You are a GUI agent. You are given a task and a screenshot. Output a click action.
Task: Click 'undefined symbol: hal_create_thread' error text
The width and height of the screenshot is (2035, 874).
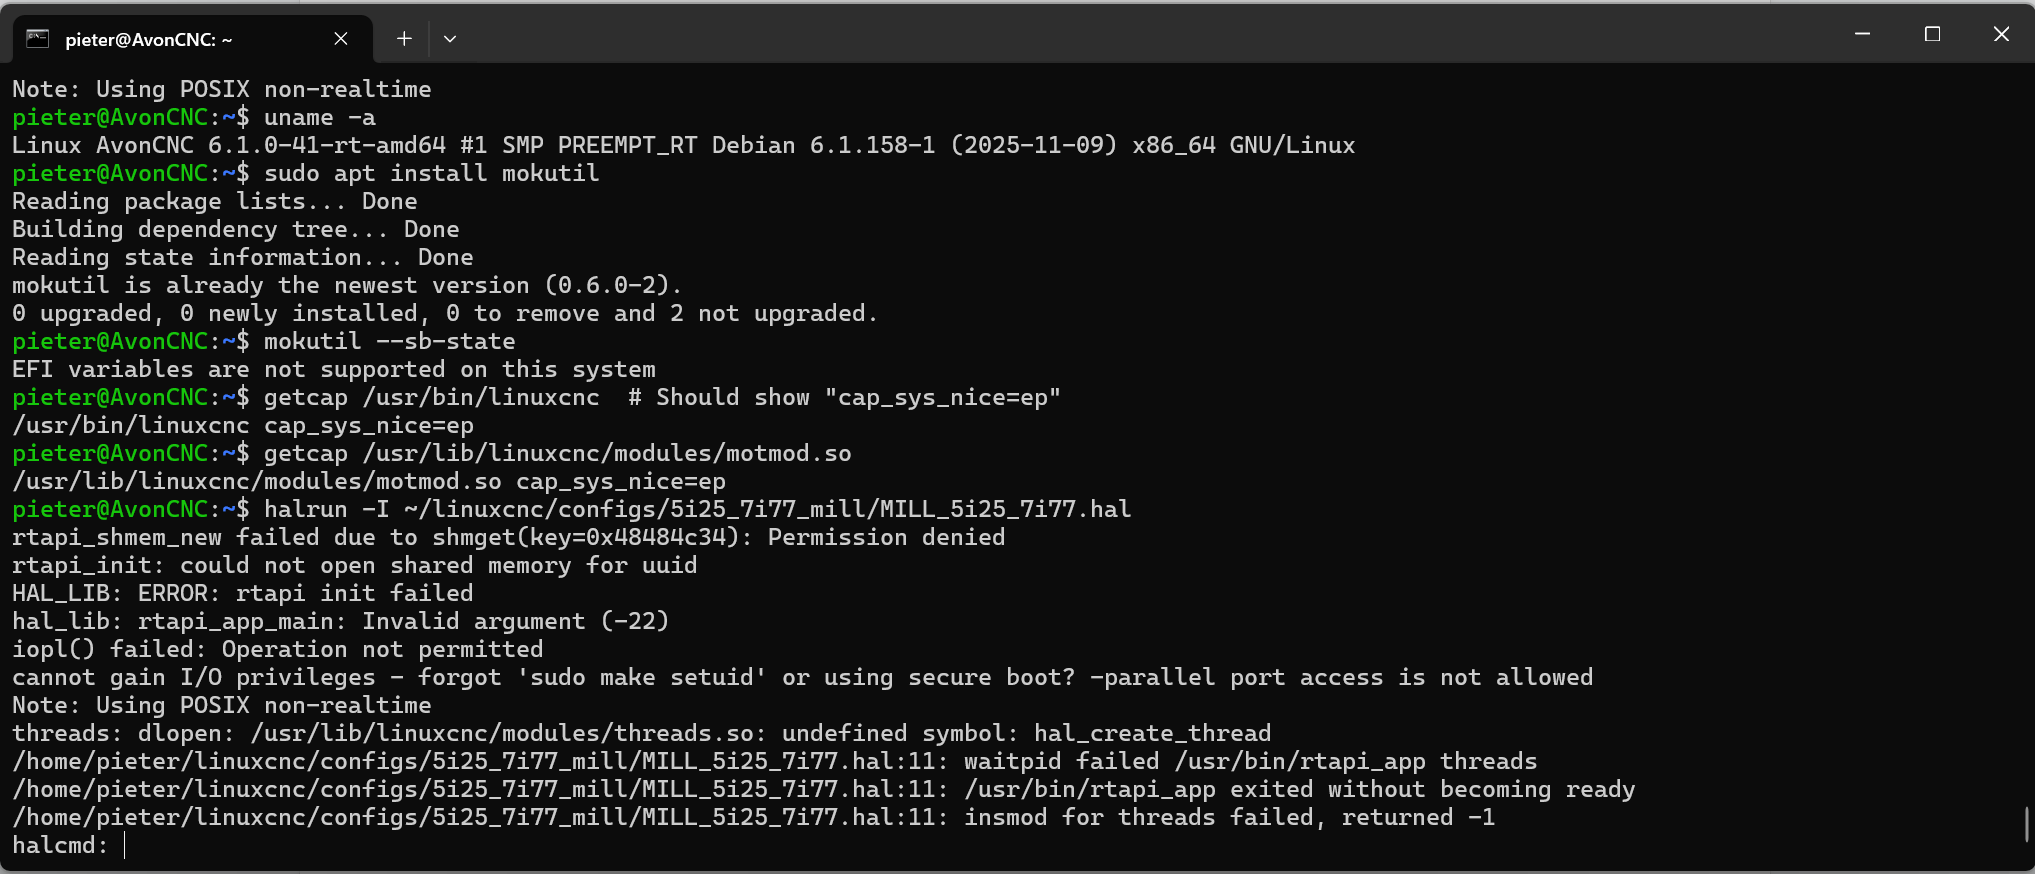click(x=1026, y=734)
